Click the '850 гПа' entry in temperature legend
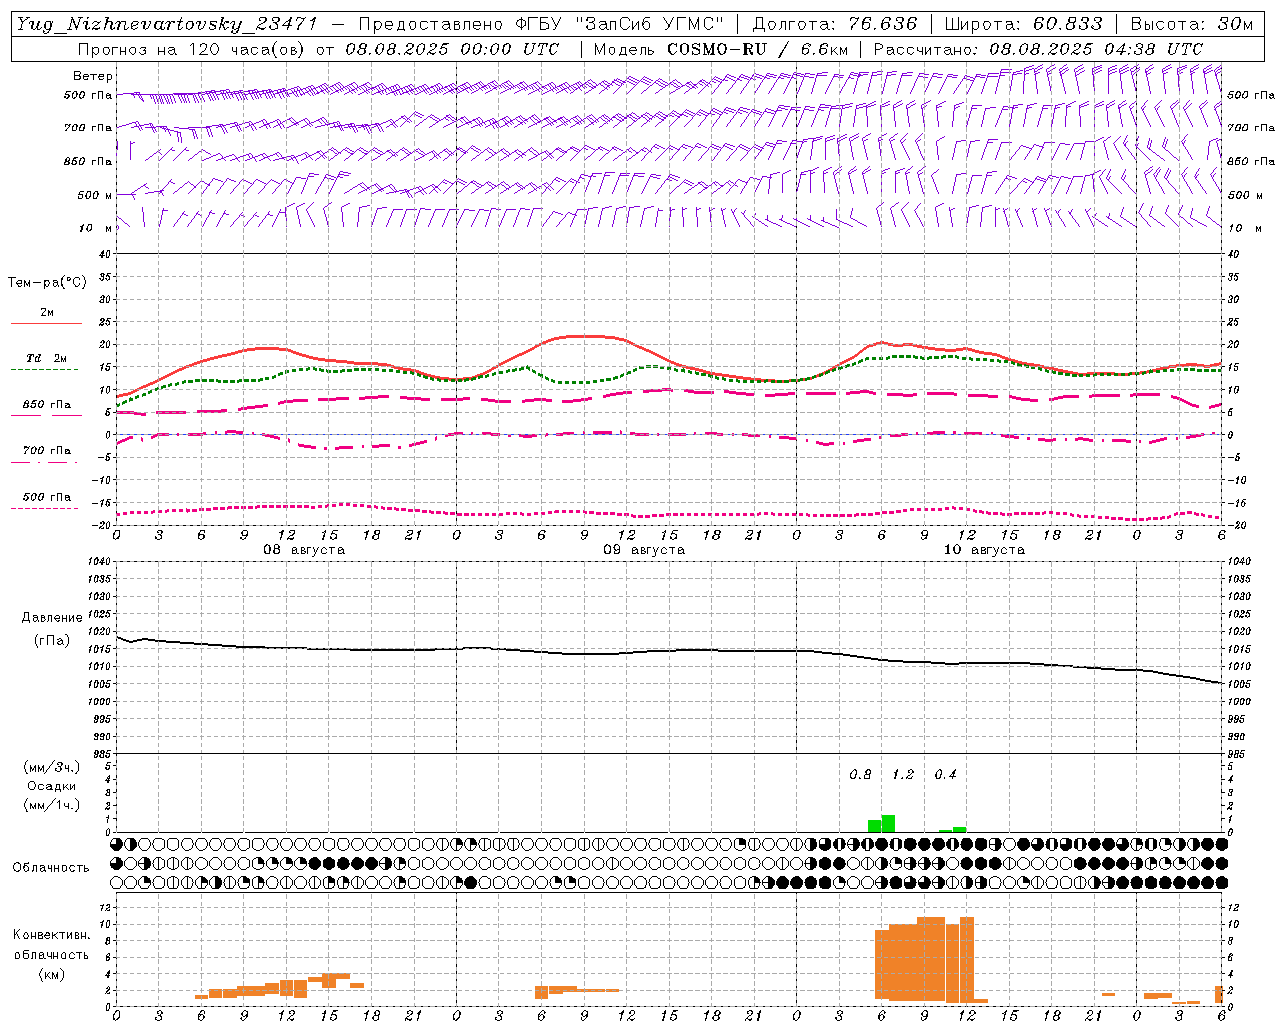Viewport: 1280px width, 1024px height. coord(47,405)
